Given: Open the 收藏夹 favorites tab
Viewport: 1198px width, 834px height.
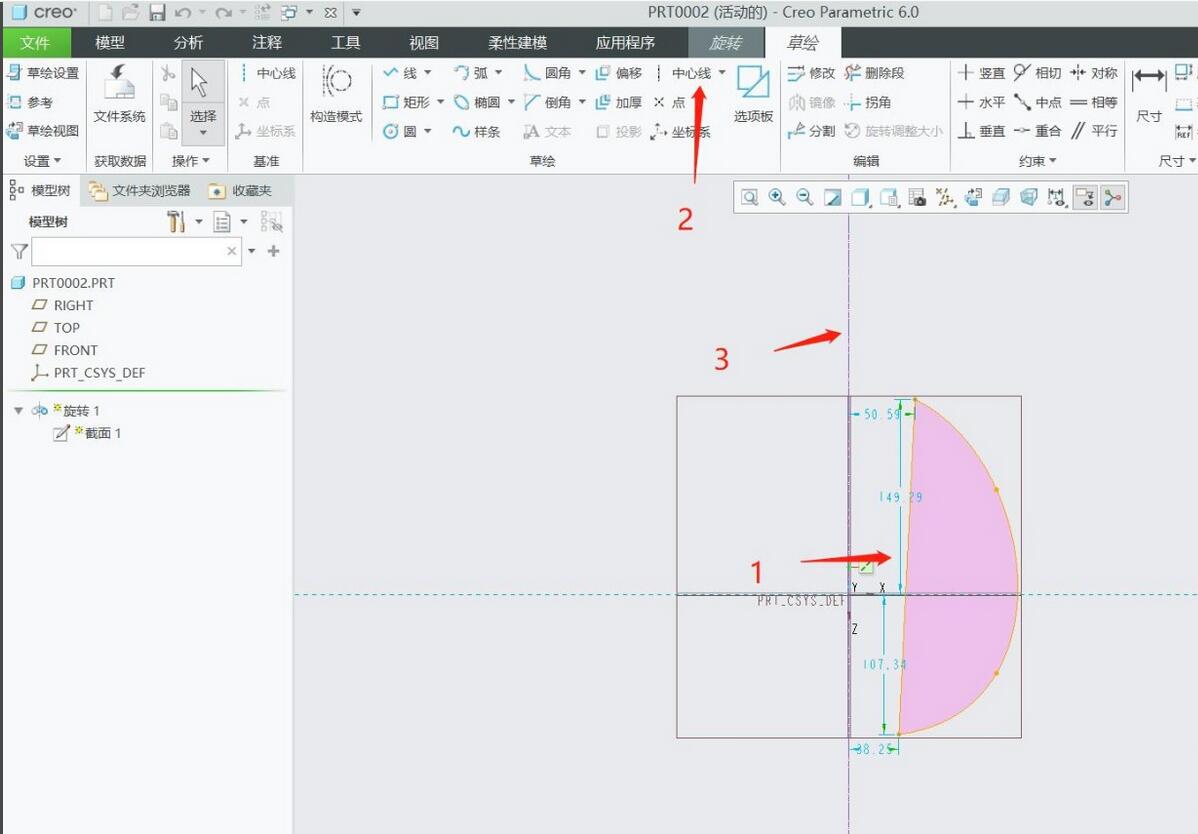Looking at the screenshot, I should click(241, 190).
